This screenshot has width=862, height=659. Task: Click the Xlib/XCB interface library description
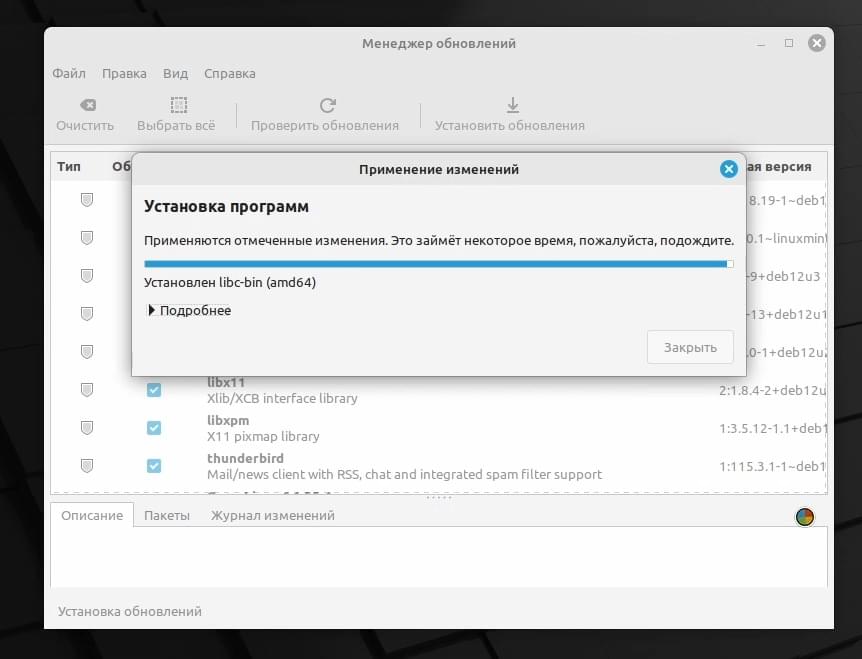(282, 398)
